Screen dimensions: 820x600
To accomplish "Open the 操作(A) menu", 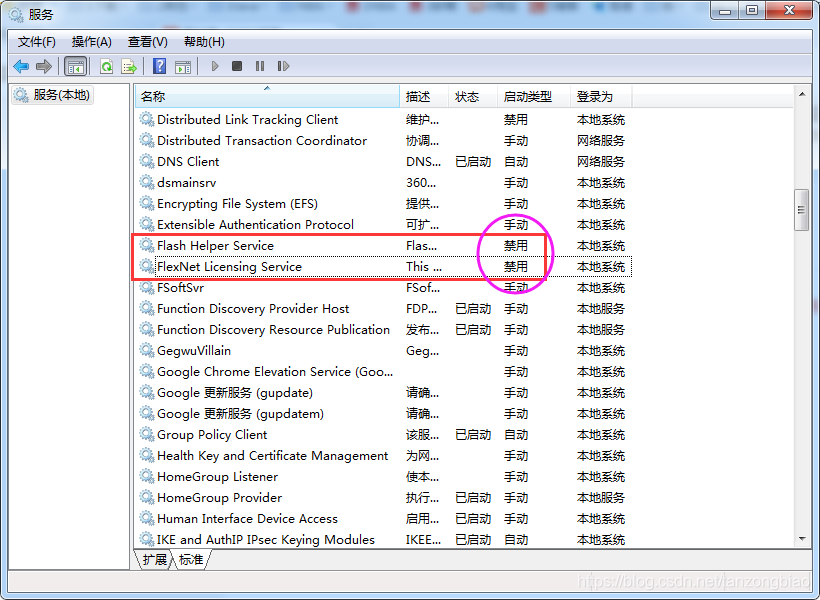I will click(x=92, y=42).
